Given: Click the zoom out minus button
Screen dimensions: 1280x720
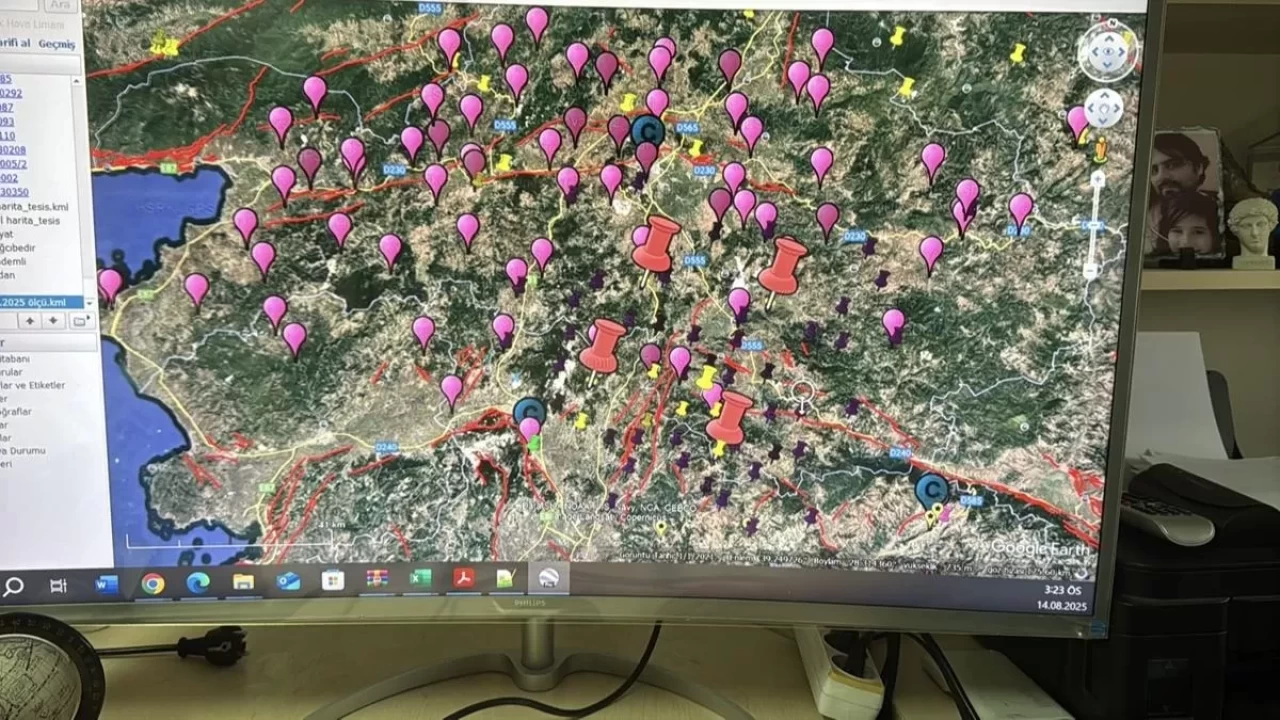Looking at the screenshot, I should (x=1091, y=270).
